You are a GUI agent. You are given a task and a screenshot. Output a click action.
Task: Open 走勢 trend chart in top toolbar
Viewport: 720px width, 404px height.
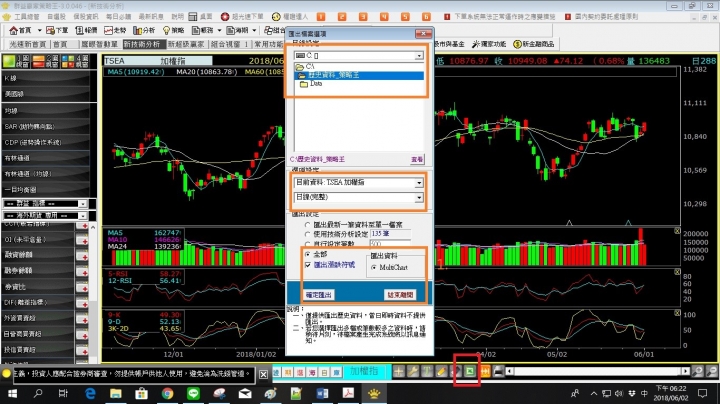coord(115,30)
